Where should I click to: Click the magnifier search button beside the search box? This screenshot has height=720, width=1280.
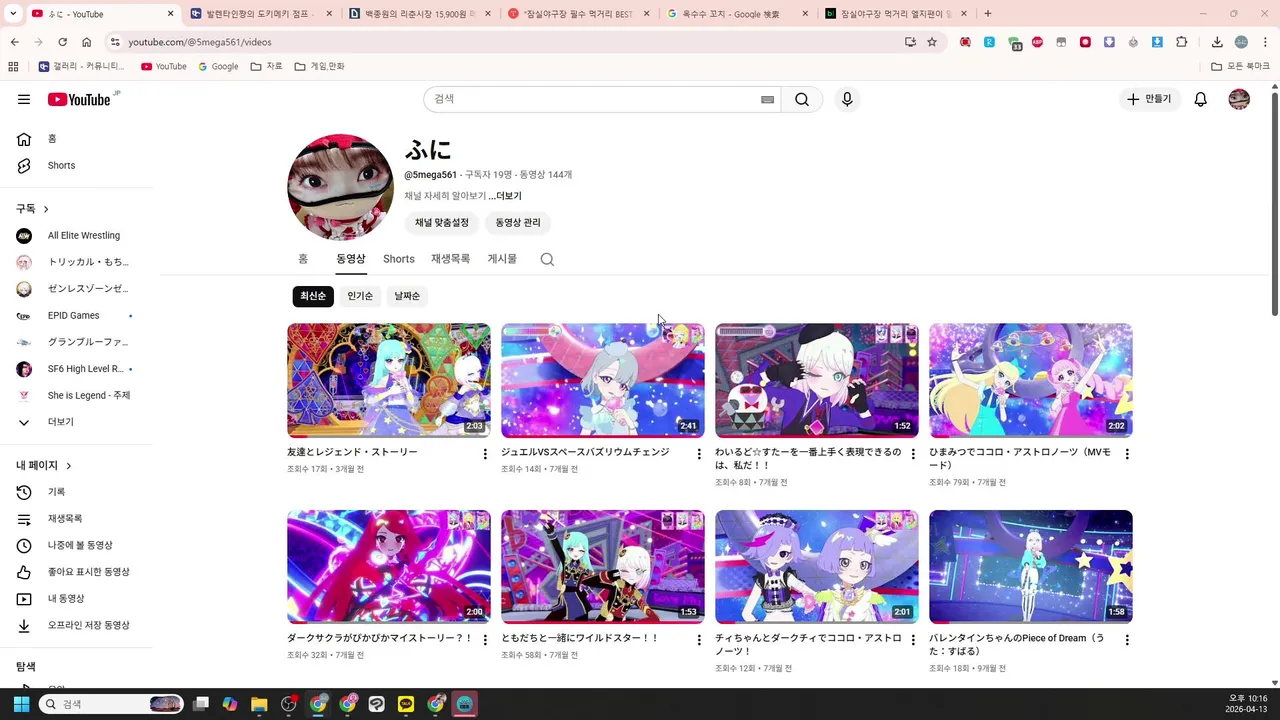click(x=802, y=99)
